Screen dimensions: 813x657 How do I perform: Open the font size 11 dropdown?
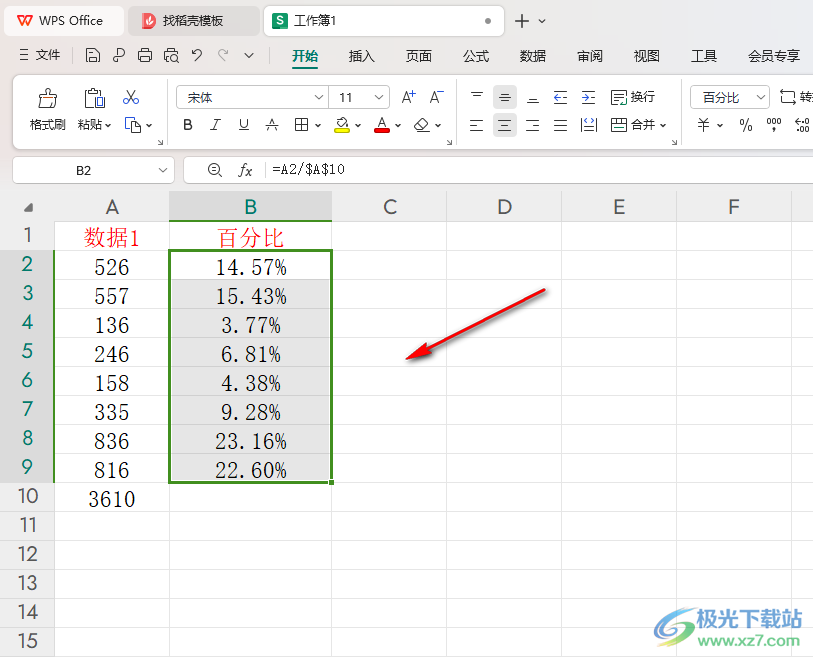[x=379, y=97]
